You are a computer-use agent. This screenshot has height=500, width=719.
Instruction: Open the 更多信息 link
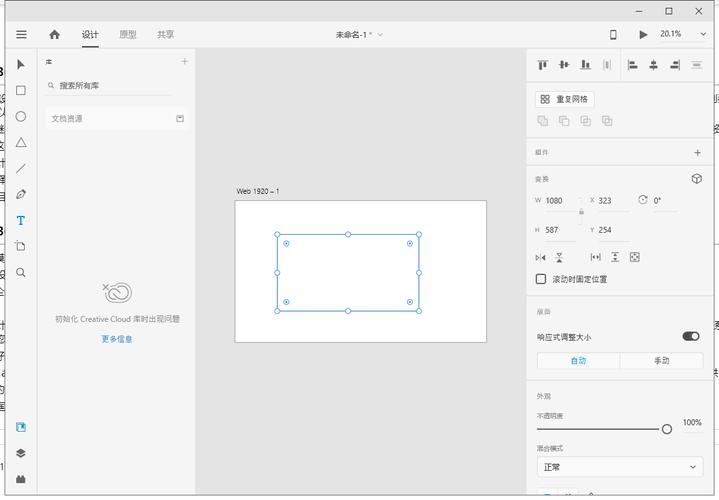pos(116,339)
